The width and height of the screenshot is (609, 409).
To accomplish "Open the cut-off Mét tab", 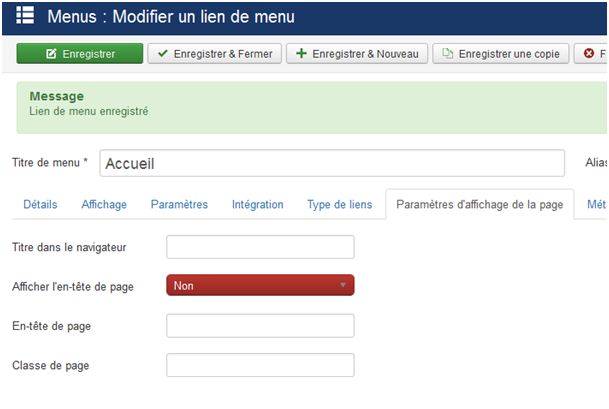I will tap(596, 204).
